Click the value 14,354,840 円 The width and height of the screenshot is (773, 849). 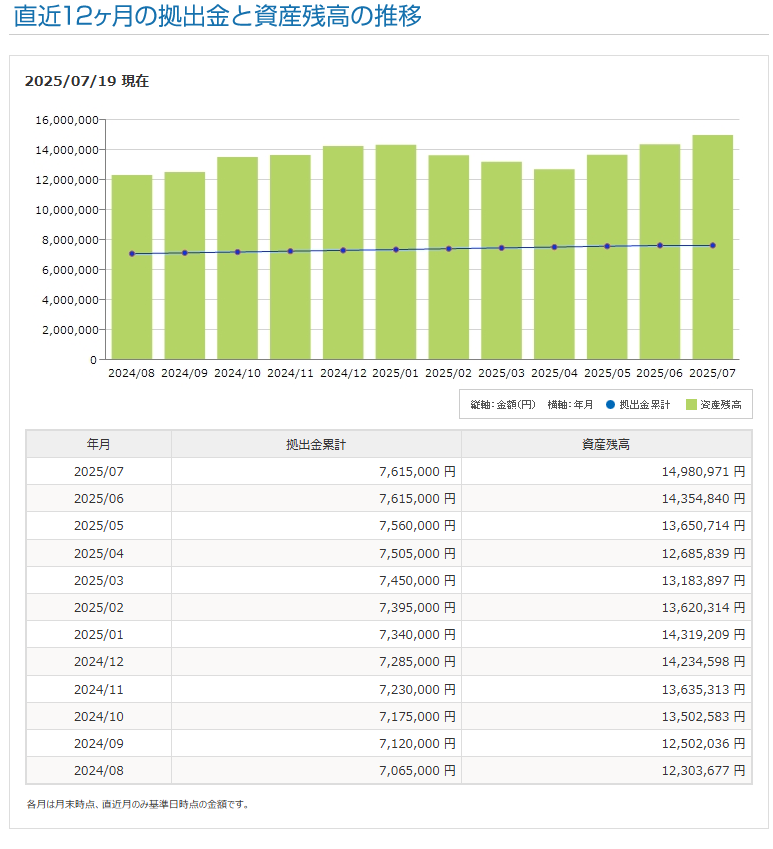point(703,499)
